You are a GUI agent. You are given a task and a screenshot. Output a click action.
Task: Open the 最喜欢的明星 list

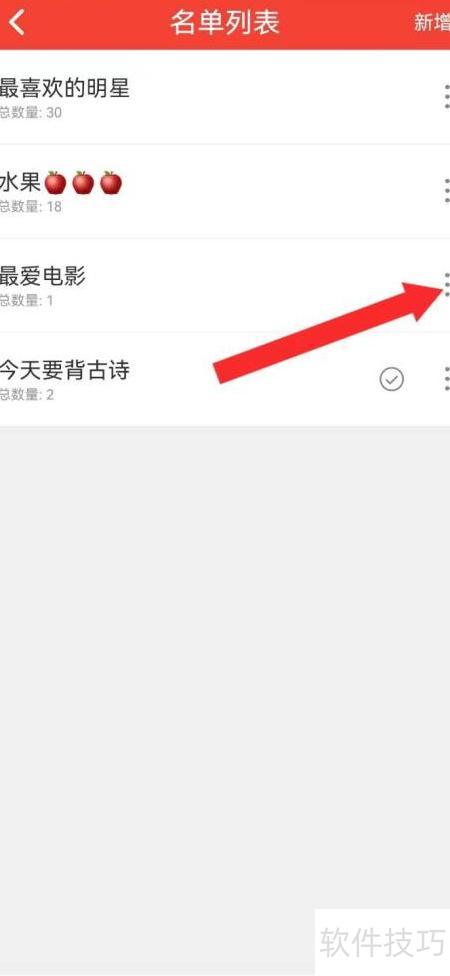click(x=225, y=97)
